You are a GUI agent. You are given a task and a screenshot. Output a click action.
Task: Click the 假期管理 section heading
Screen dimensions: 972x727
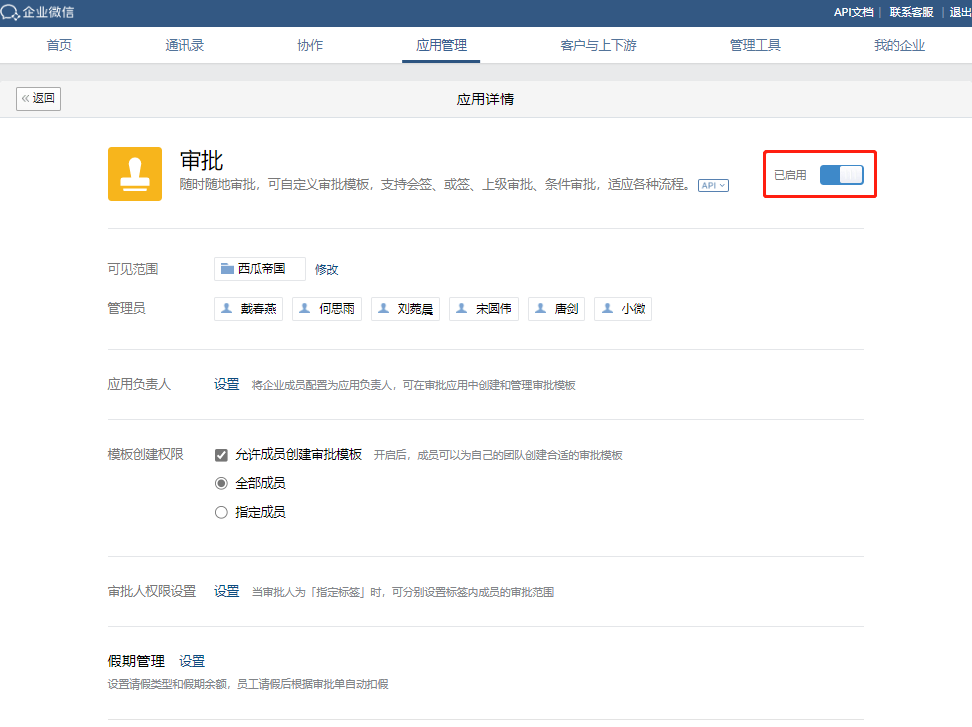136,661
